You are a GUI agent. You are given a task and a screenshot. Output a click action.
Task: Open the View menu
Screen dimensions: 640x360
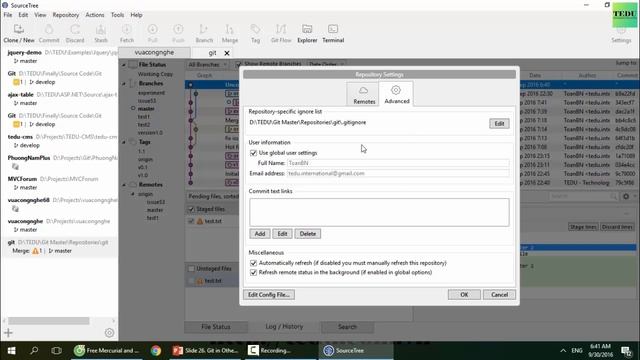[40, 15]
